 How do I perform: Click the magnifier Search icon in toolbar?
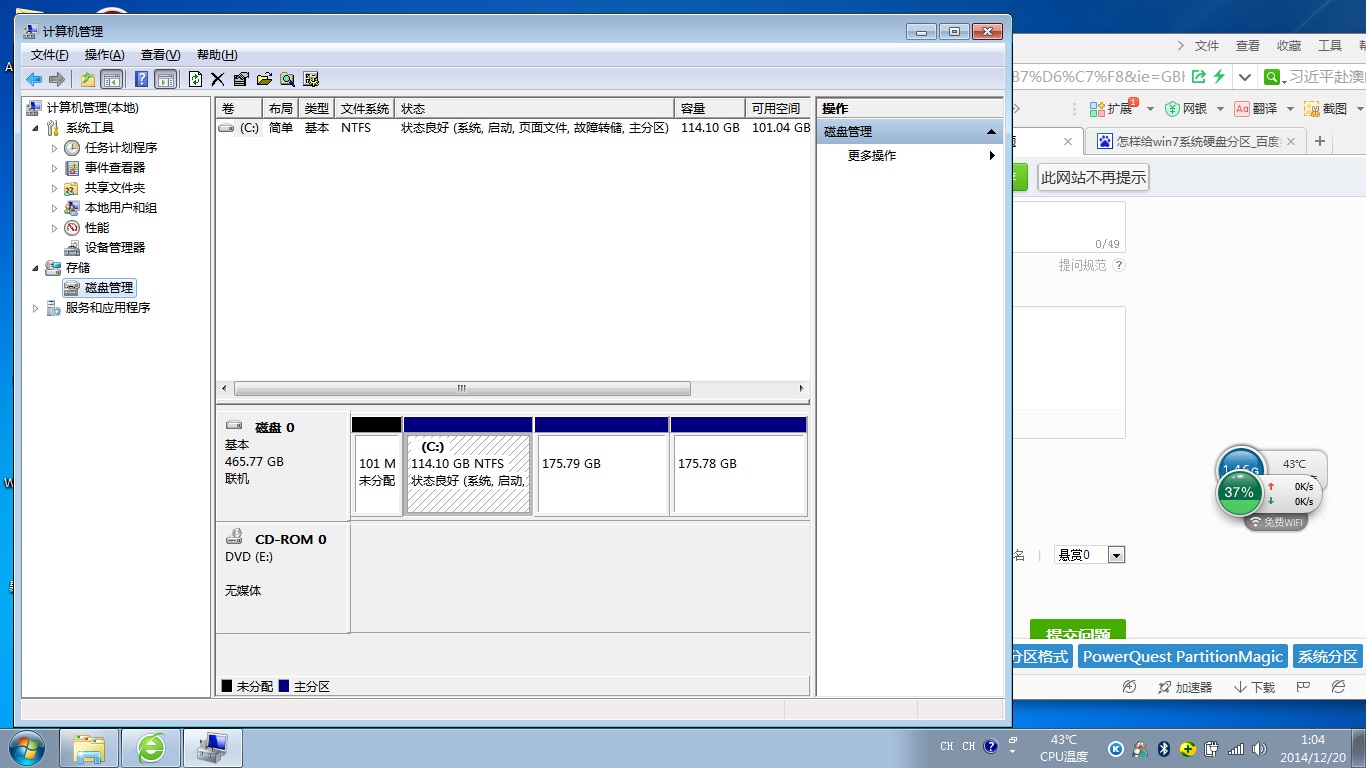tap(287, 79)
